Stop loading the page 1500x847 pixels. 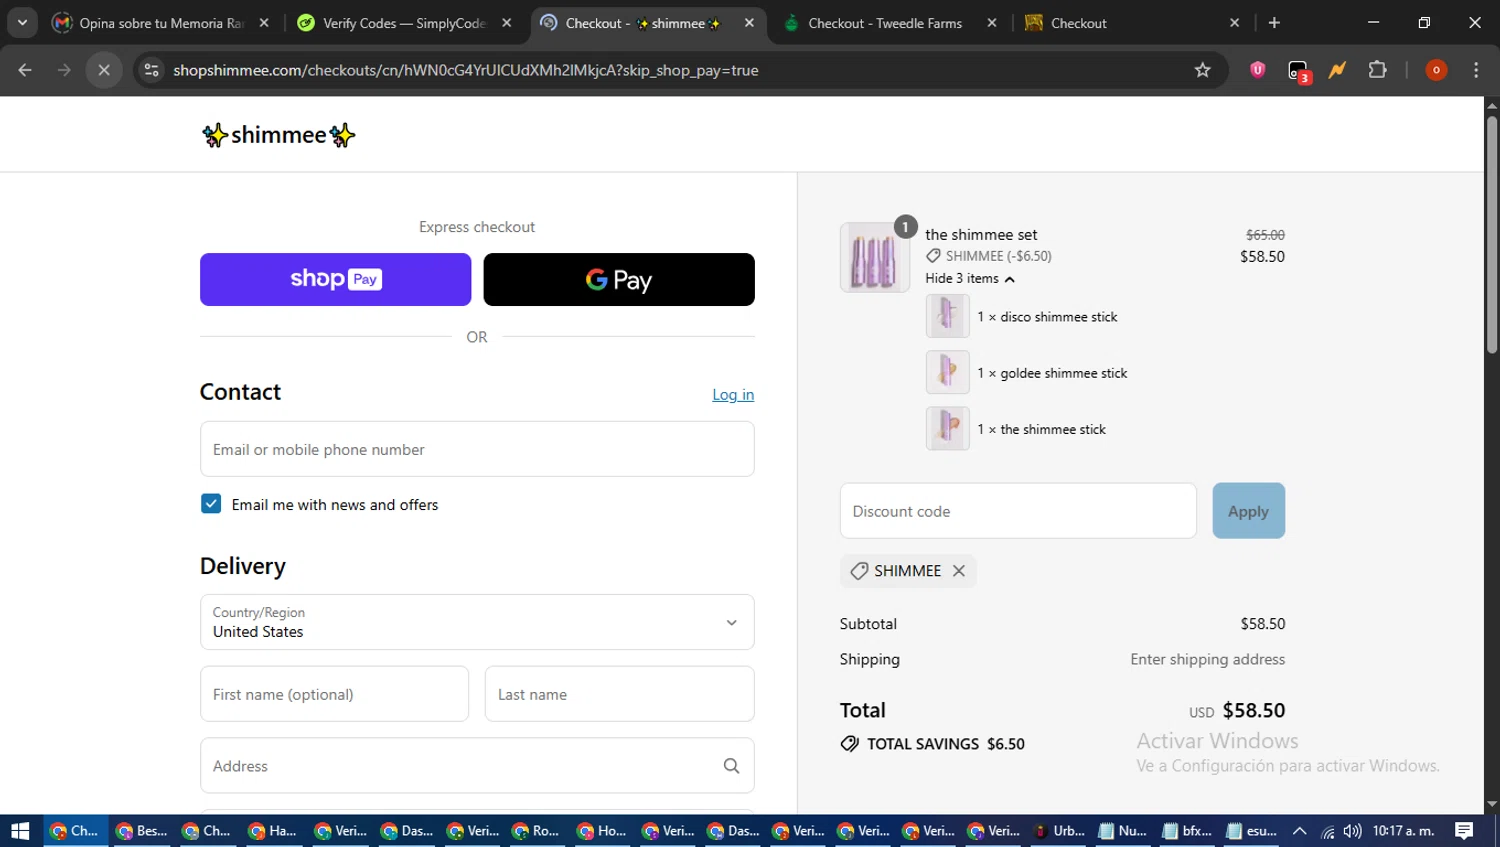tap(104, 70)
